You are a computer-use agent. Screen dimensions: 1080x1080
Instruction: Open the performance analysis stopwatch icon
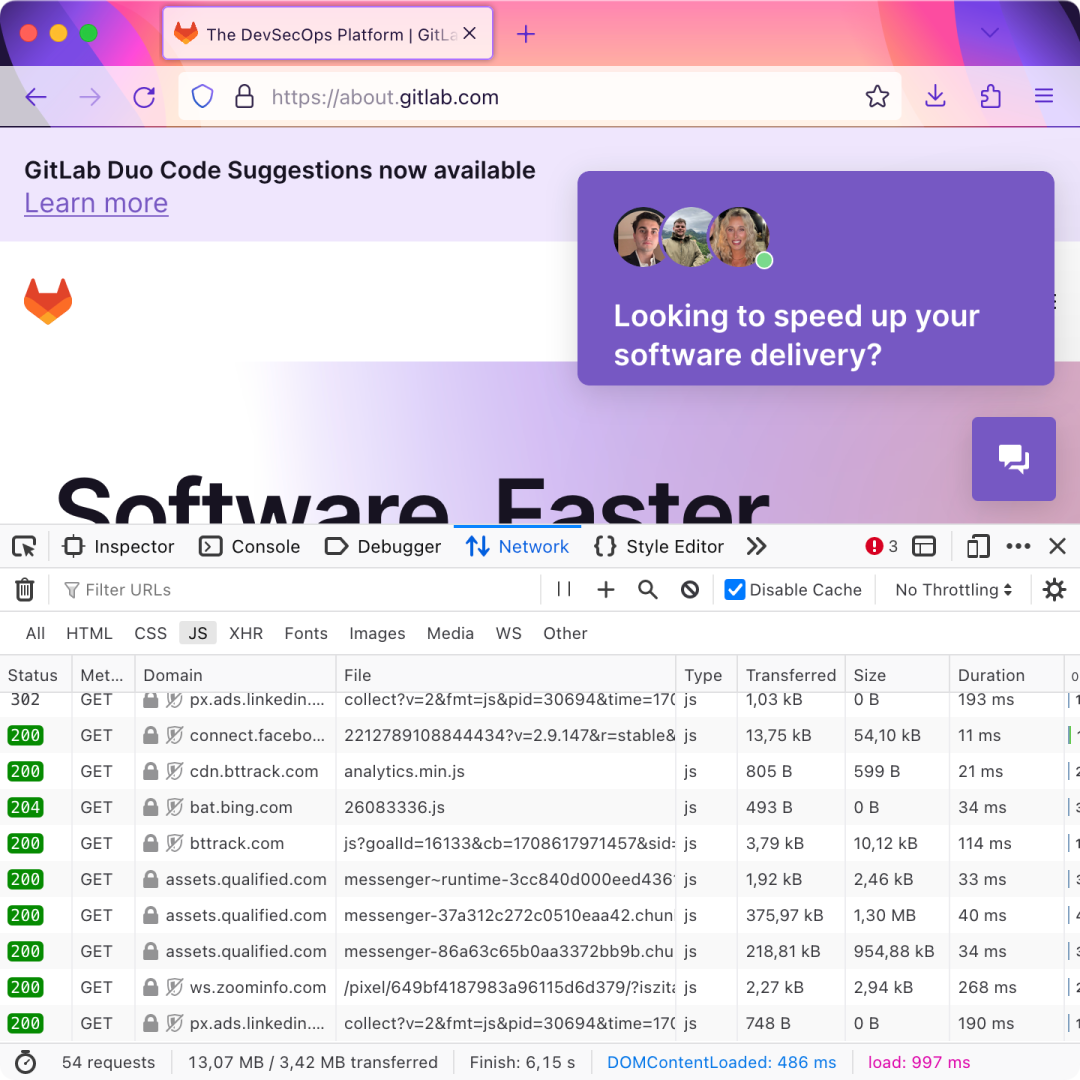[x=26, y=1062]
